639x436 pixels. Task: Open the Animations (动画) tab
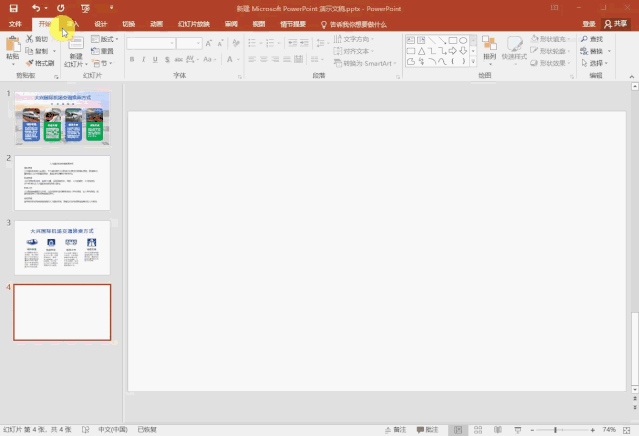click(156, 24)
